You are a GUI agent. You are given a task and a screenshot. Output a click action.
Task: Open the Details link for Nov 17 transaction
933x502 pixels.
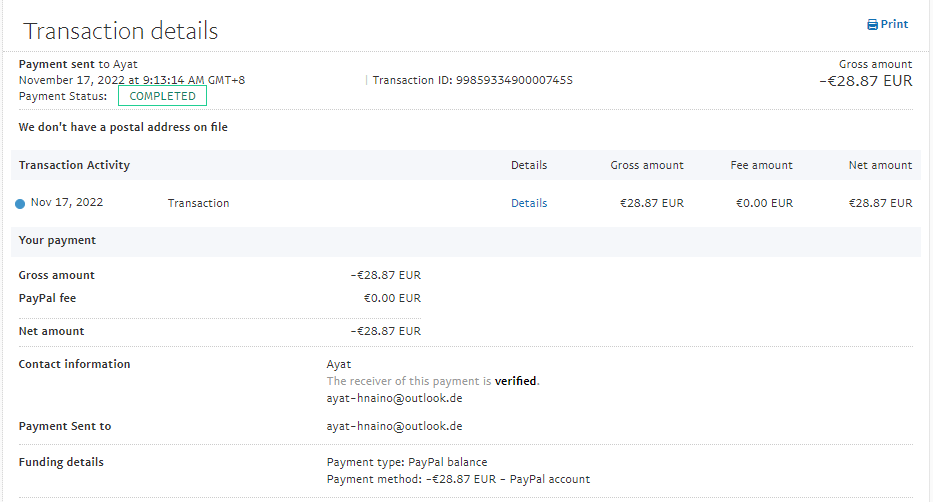(x=529, y=203)
